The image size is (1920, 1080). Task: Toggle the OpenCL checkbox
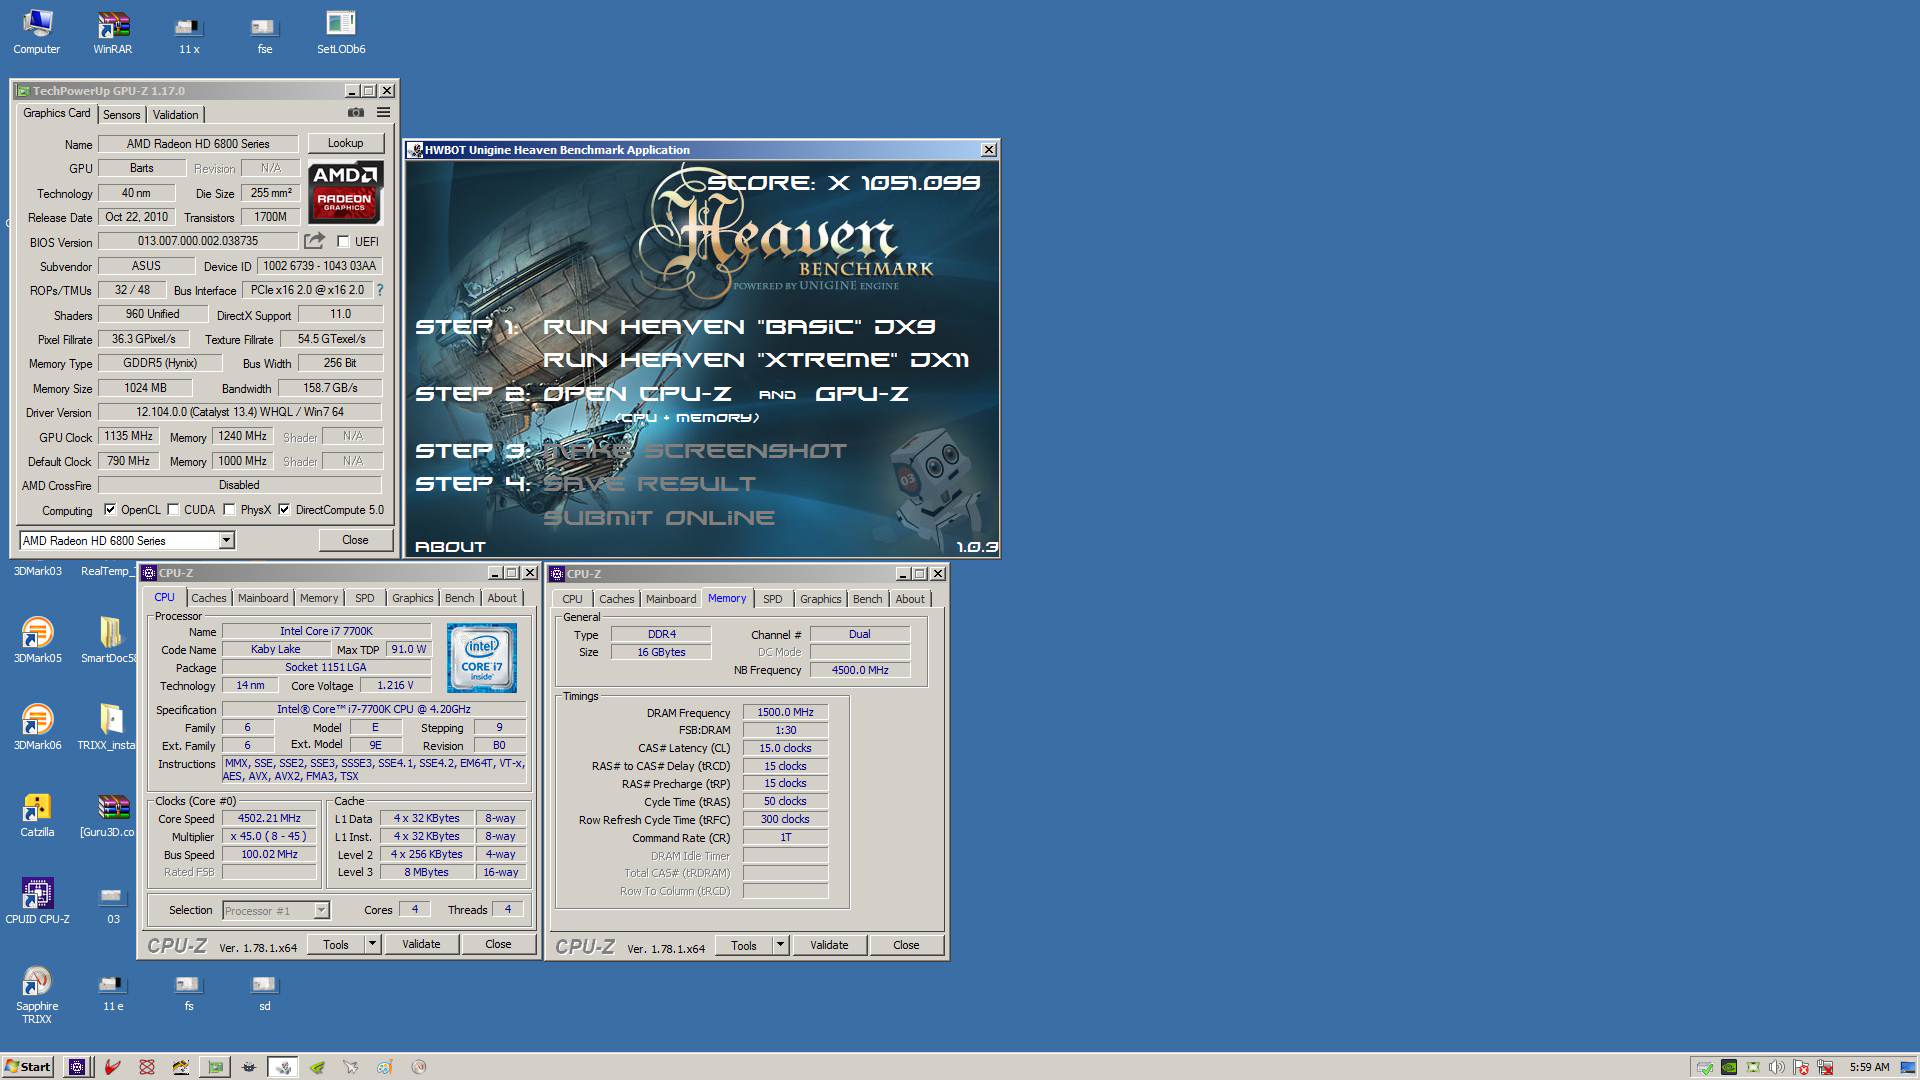(x=110, y=510)
